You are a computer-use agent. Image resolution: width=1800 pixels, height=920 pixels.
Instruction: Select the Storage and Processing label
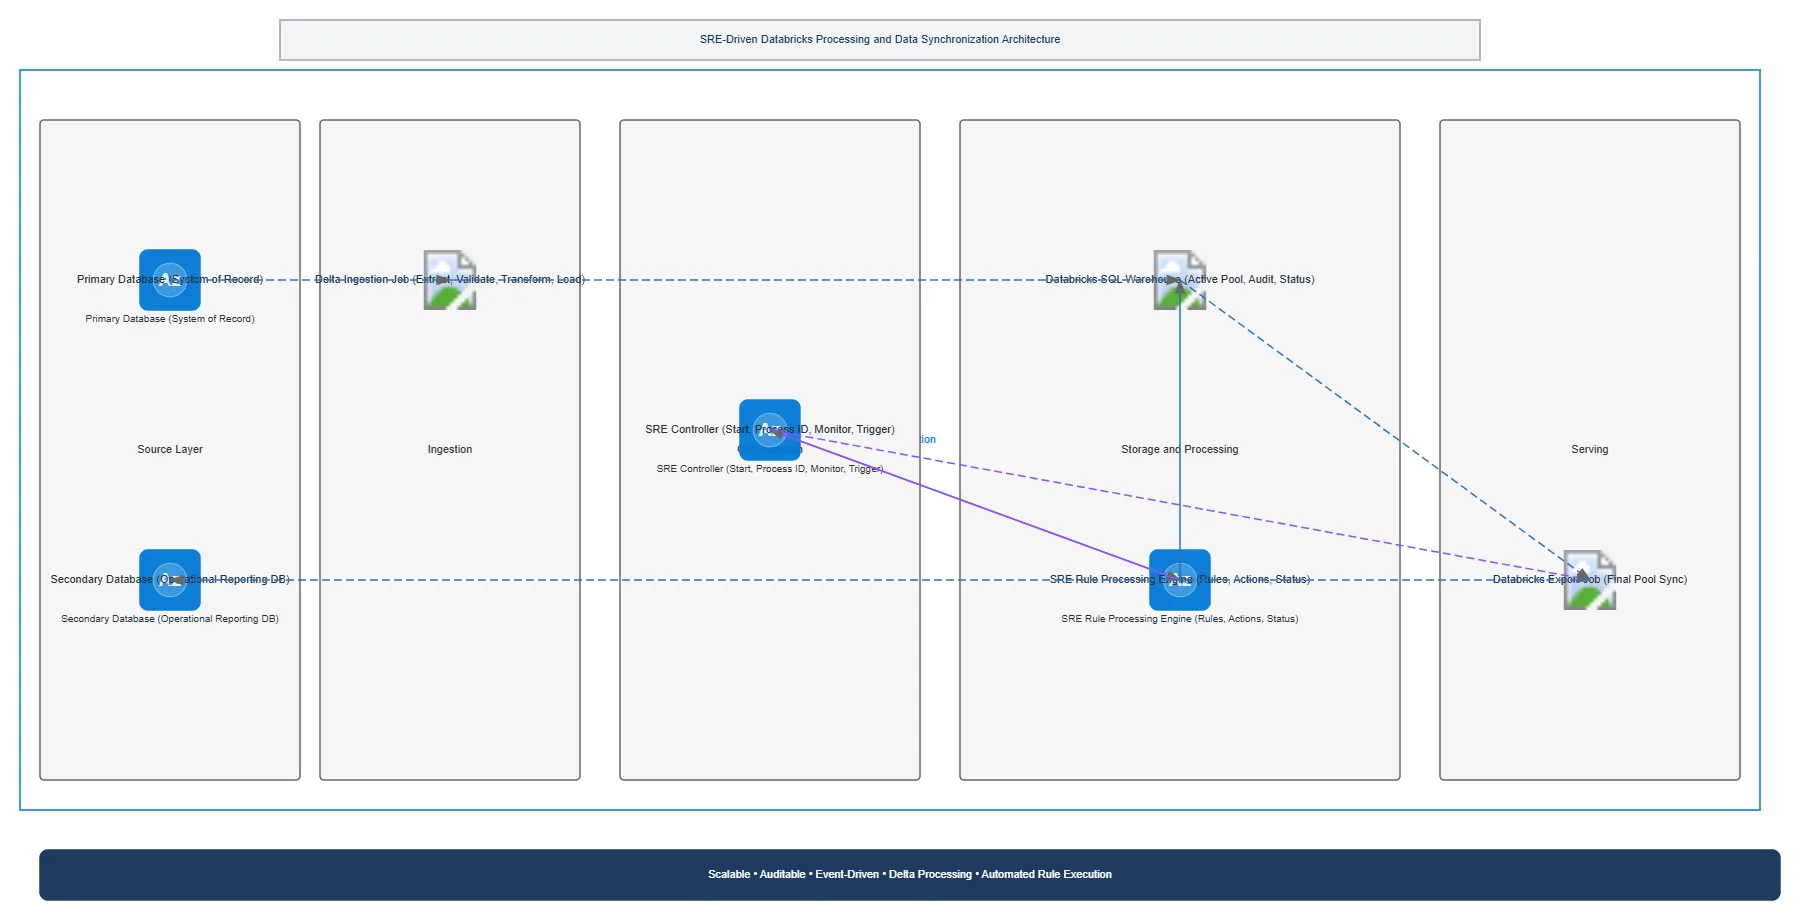point(1180,450)
